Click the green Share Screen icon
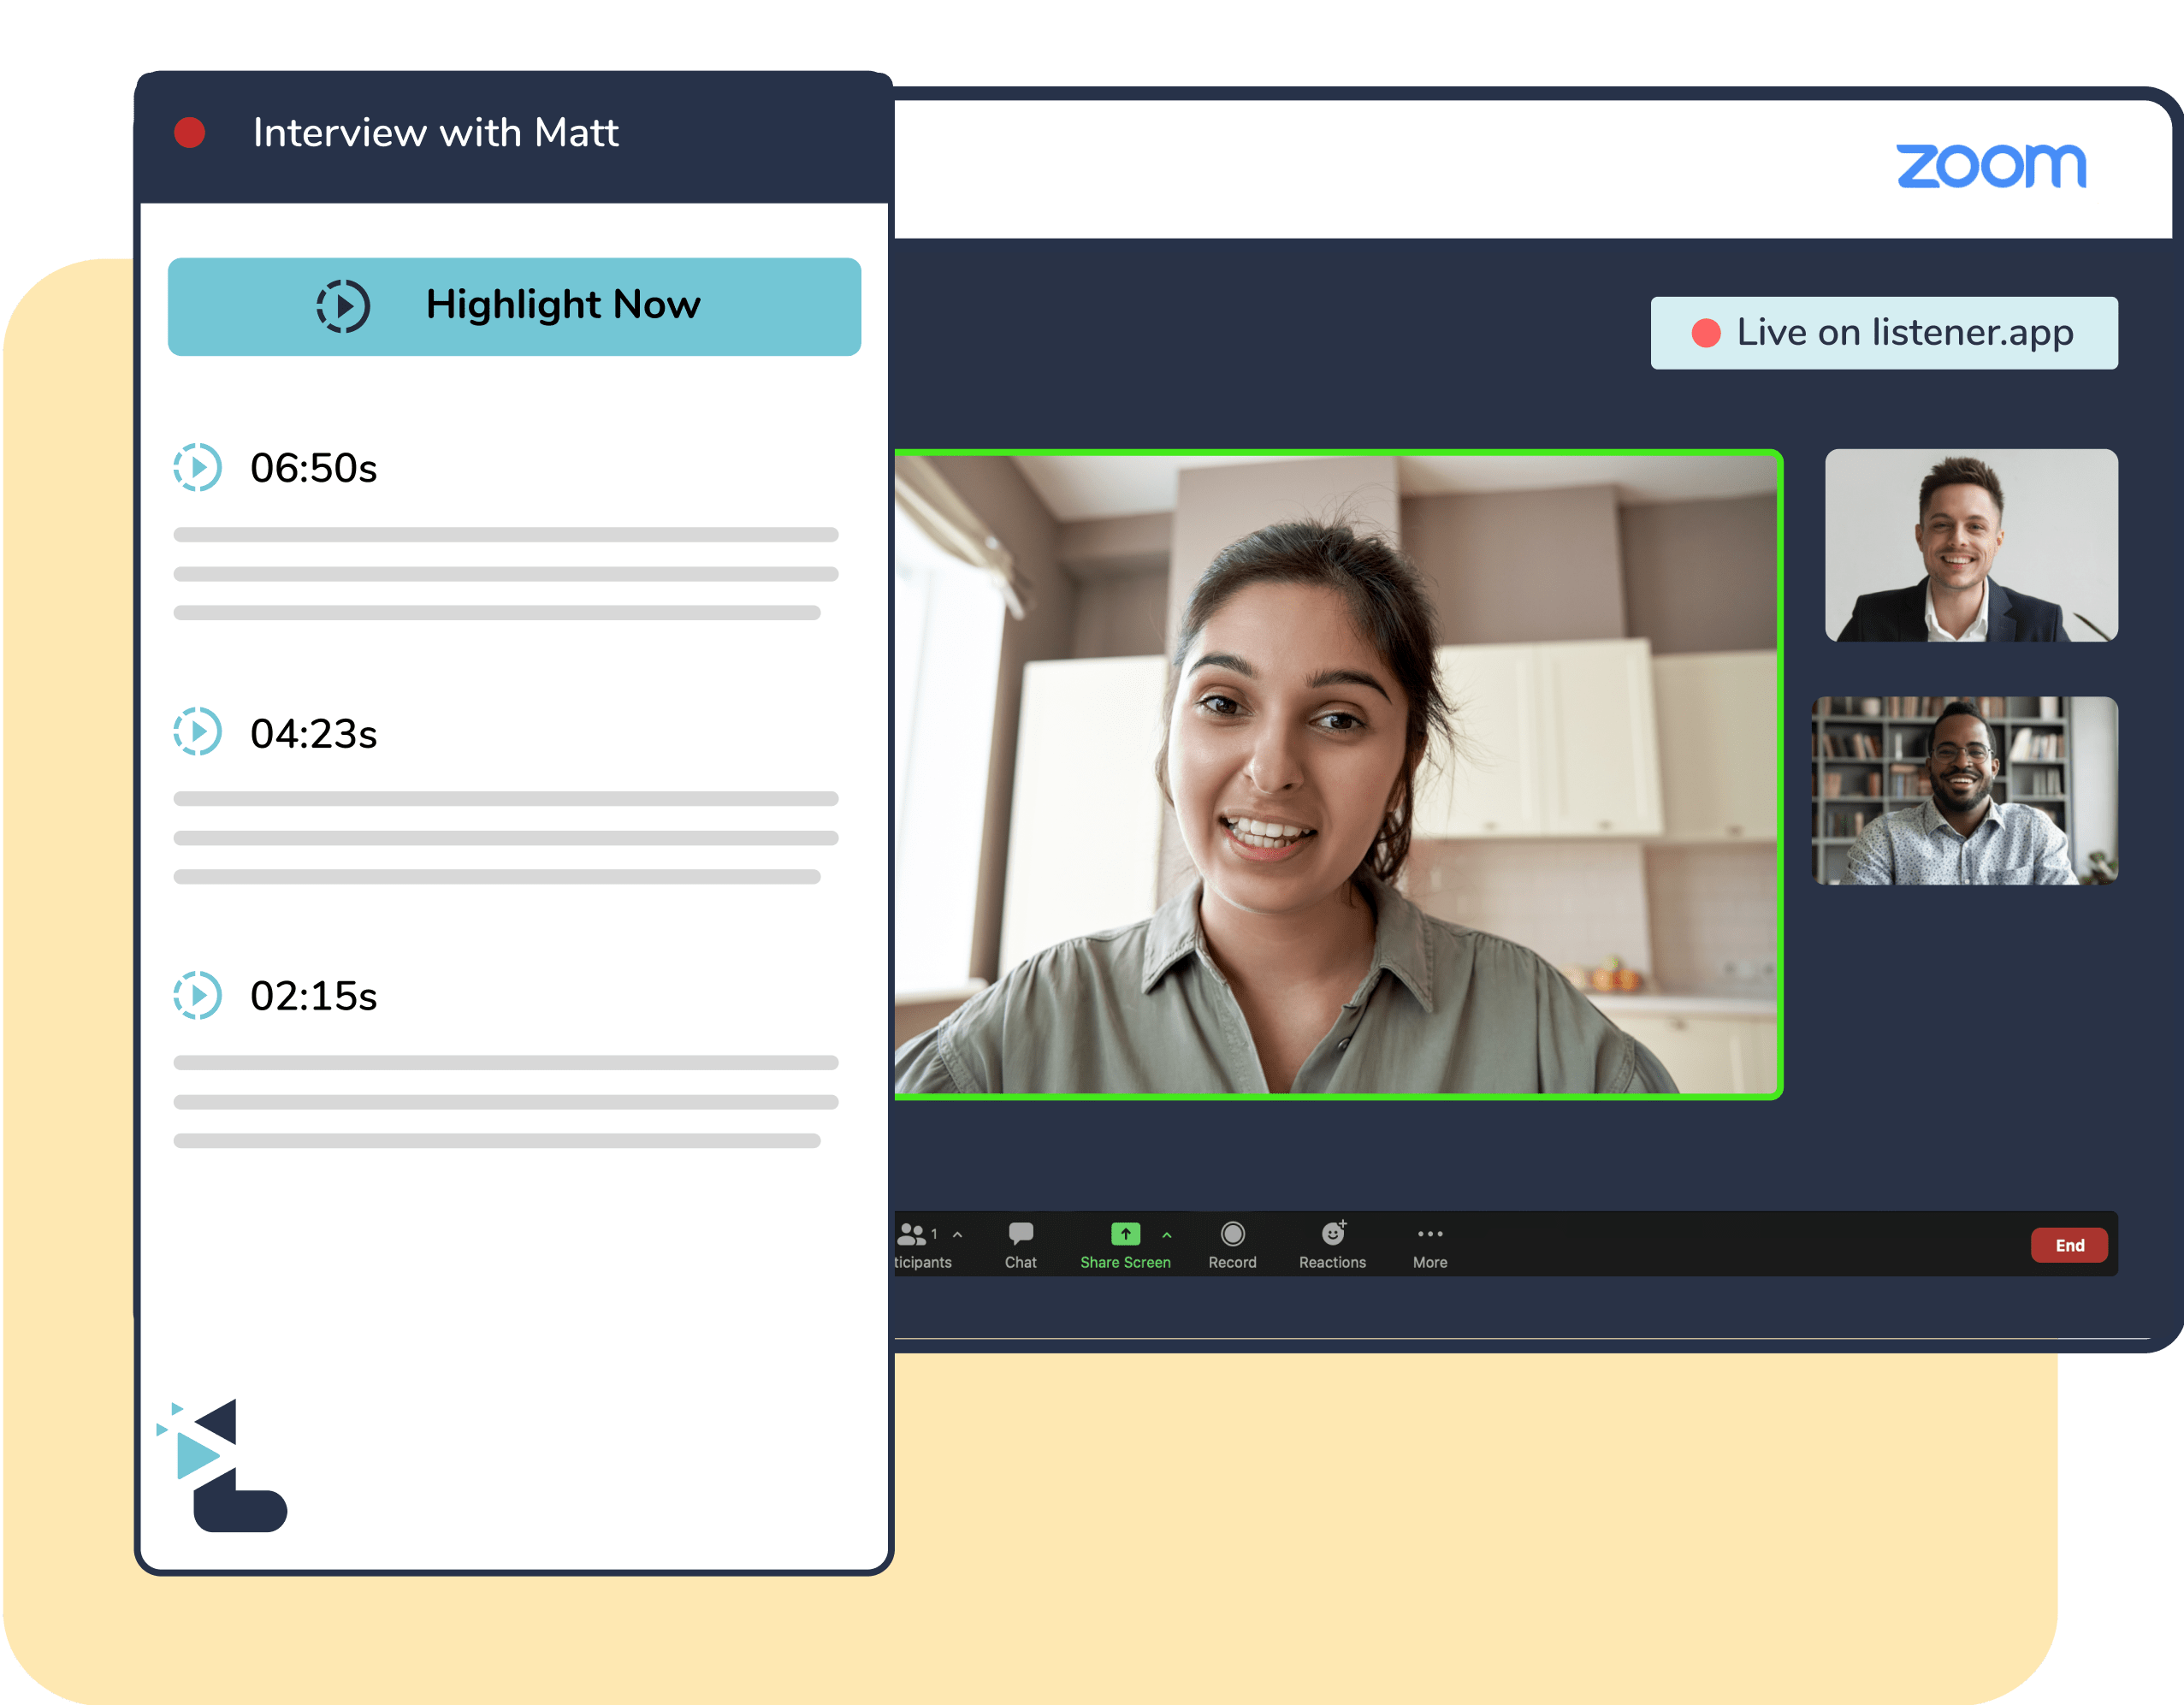Viewport: 2184px width, 1705px height. (x=1125, y=1234)
